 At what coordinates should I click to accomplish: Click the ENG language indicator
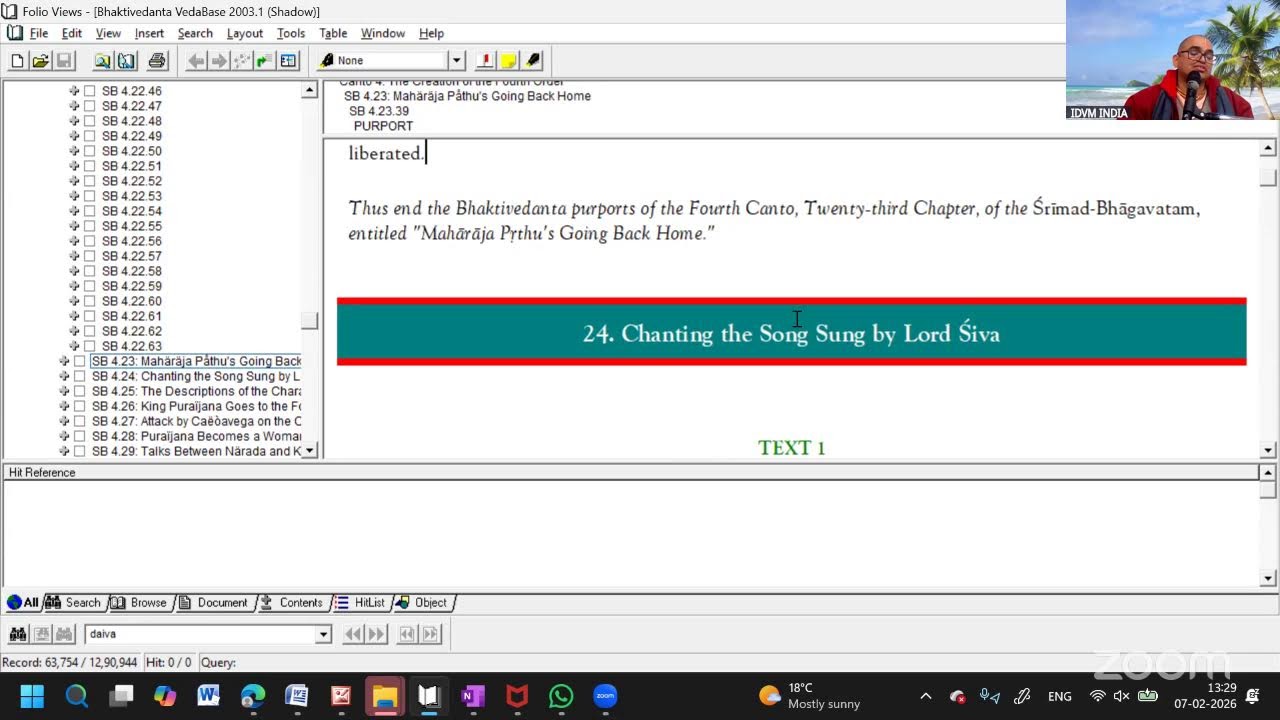click(x=1060, y=696)
